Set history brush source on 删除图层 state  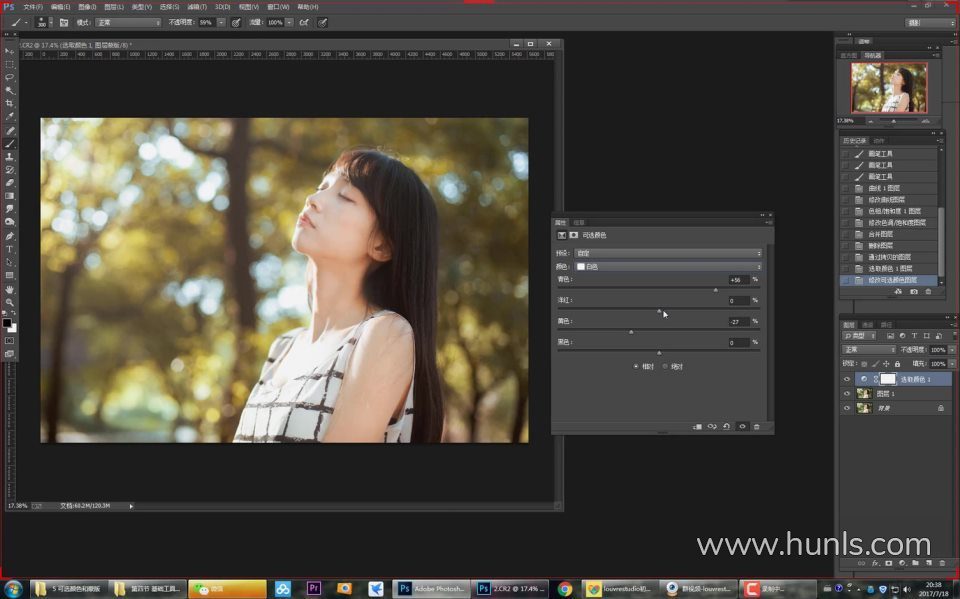click(x=846, y=246)
